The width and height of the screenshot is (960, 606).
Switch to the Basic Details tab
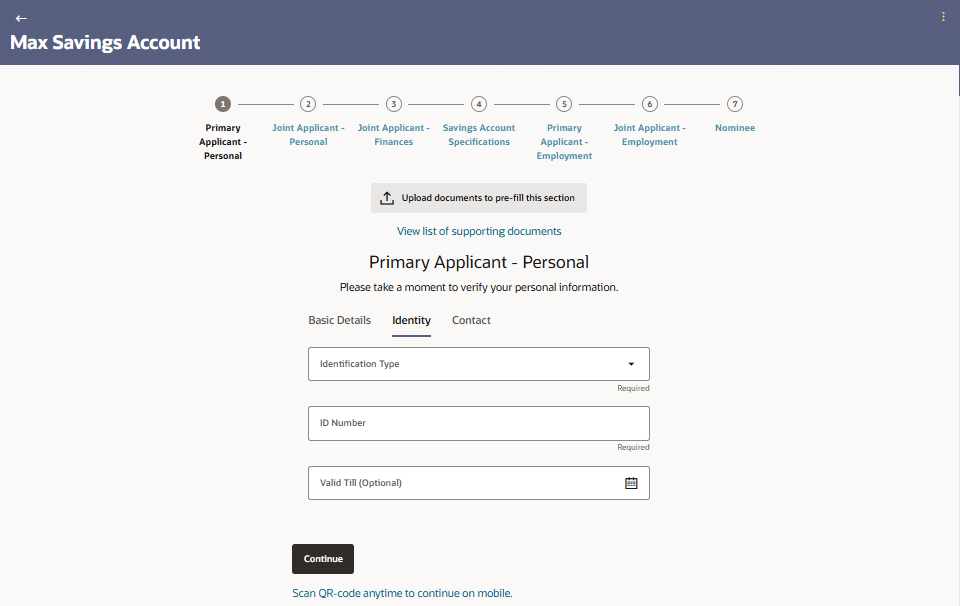tap(339, 321)
